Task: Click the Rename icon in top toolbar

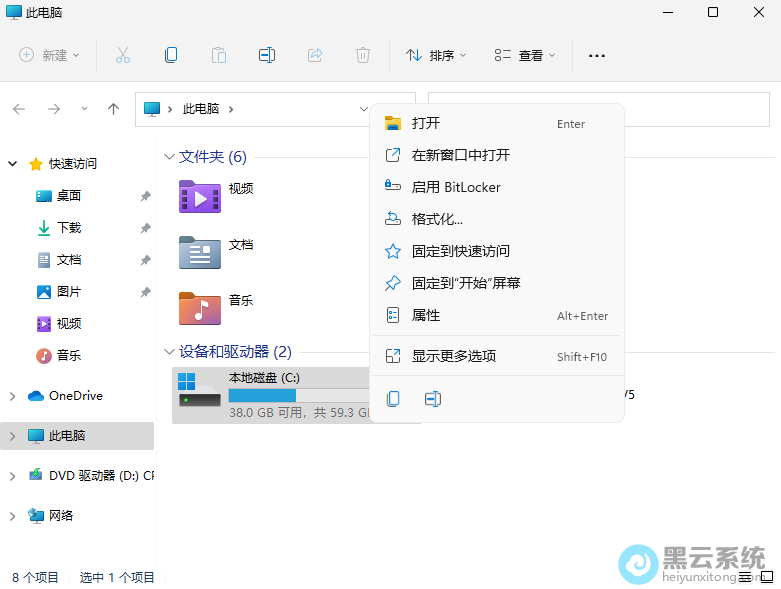Action: point(267,55)
